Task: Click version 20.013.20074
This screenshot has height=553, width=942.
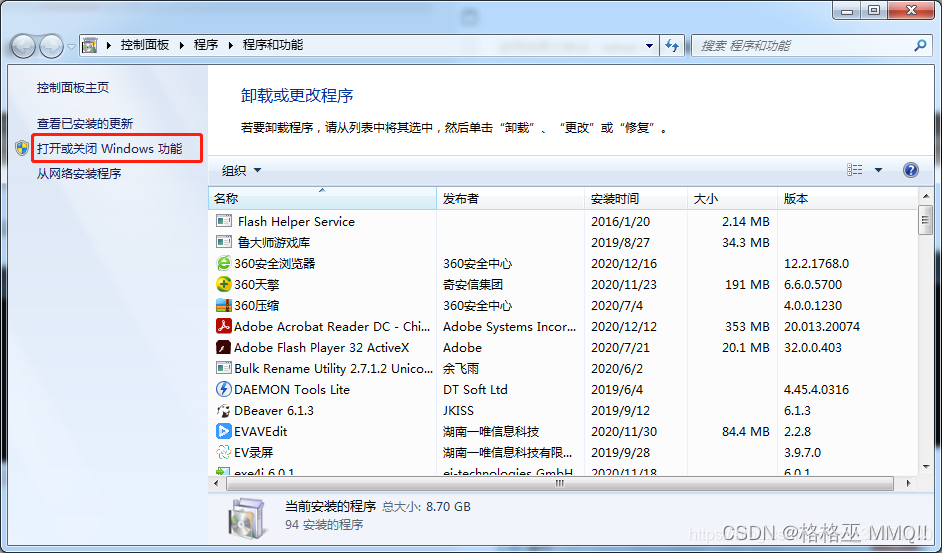Action: click(822, 326)
